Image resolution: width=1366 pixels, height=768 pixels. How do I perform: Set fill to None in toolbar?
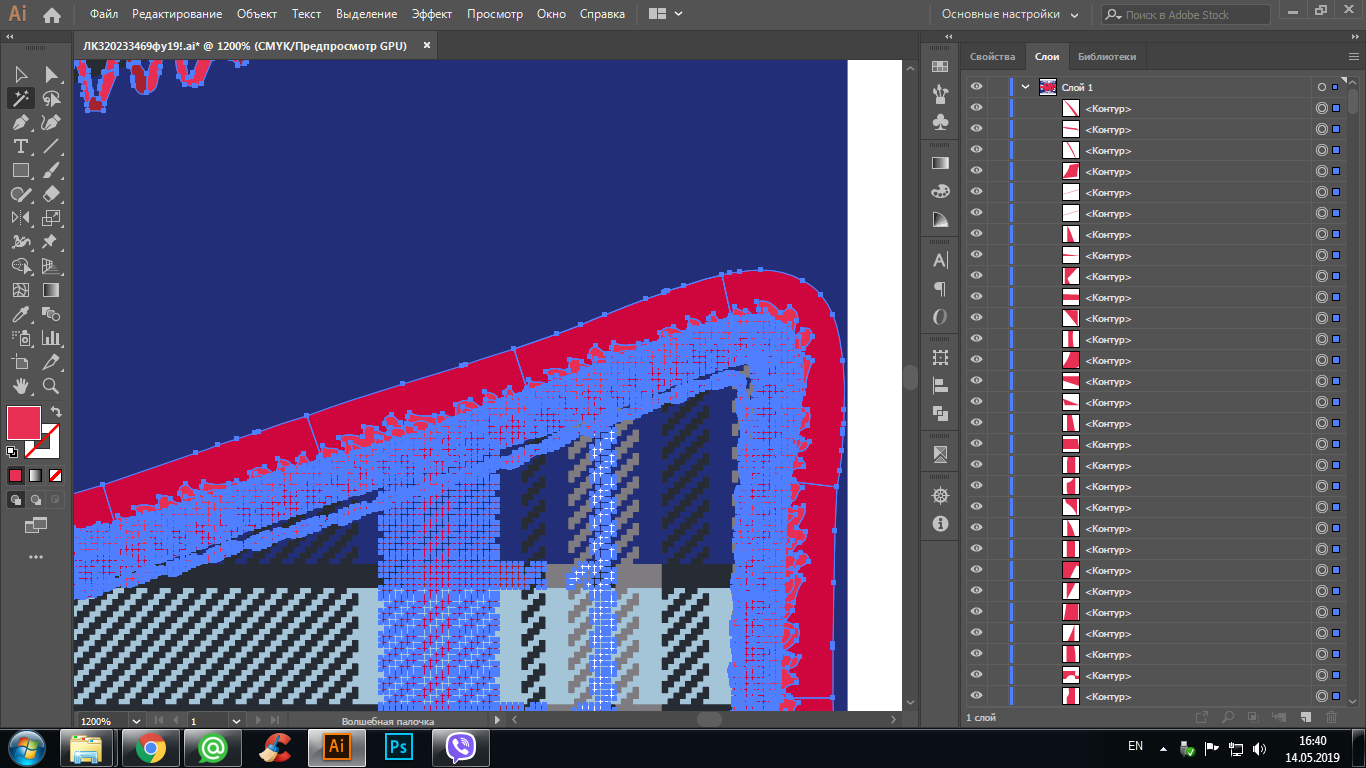tap(56, 475)
